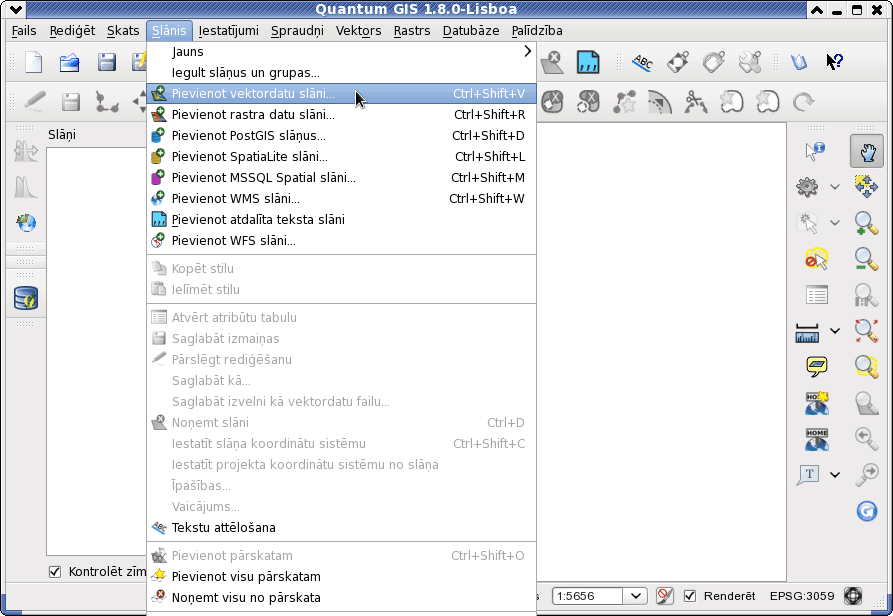Click the What's This help cursor icon

834,61
